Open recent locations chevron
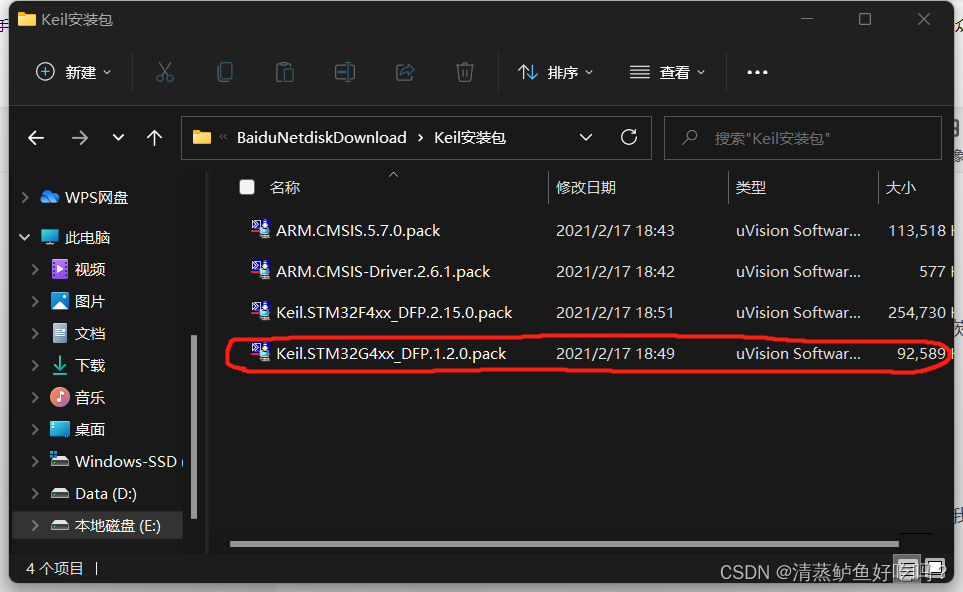The image size is (963, 592). 118,138
